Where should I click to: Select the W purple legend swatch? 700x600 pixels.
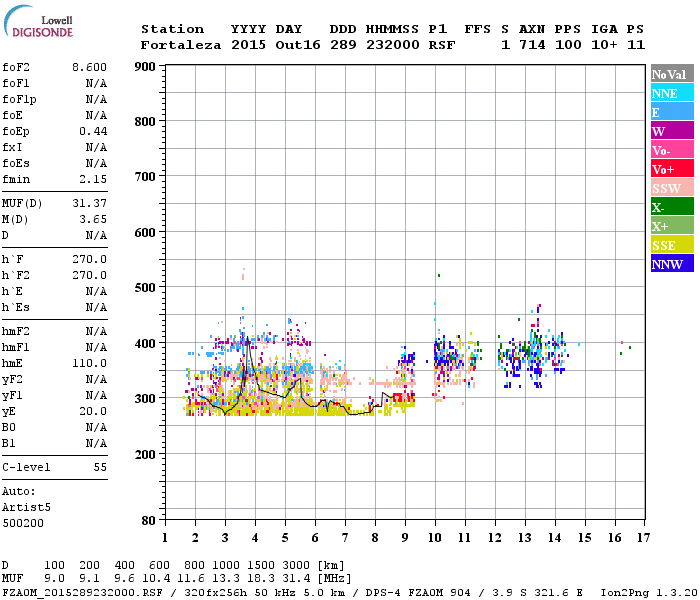(672, 131)
